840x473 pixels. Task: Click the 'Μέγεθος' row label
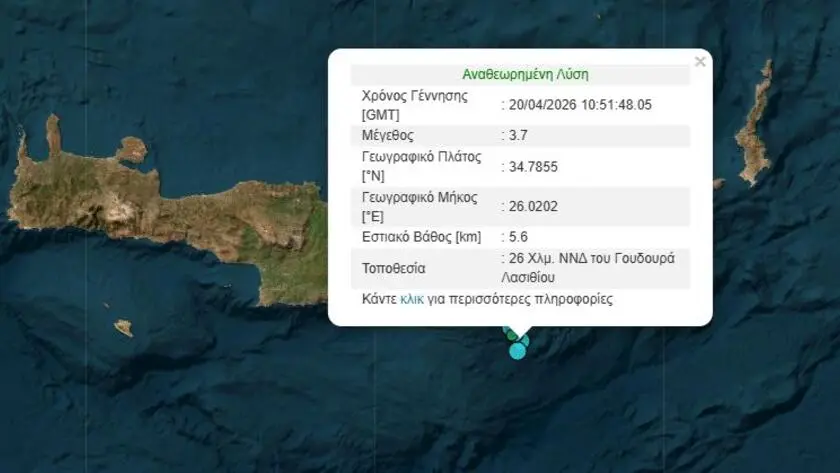coord(388,135)
